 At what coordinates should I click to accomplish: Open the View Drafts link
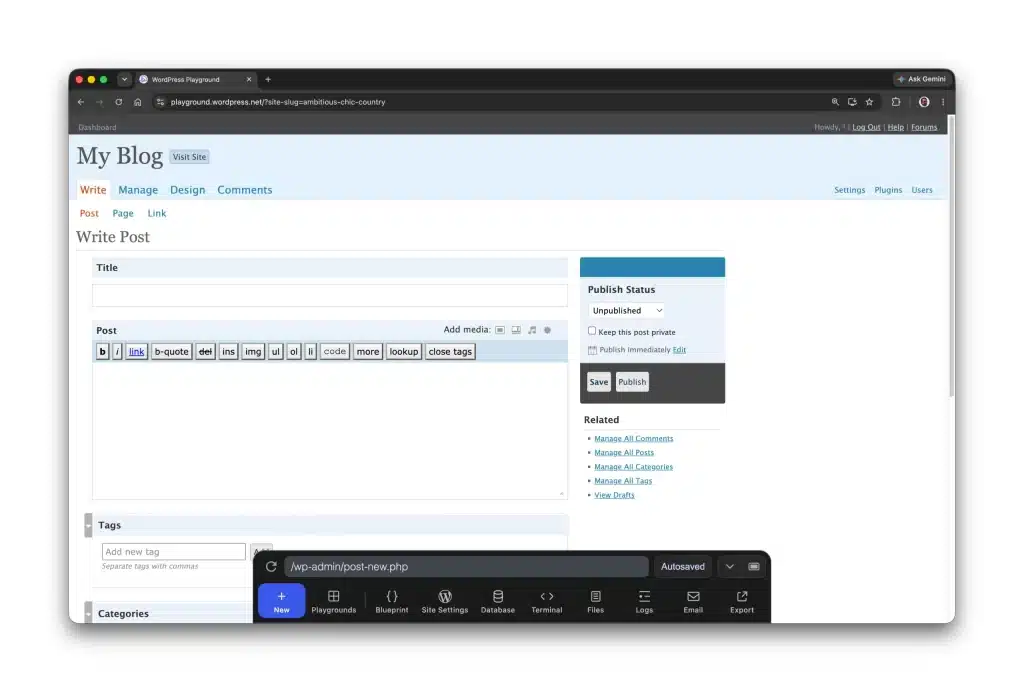coord(614,495)
